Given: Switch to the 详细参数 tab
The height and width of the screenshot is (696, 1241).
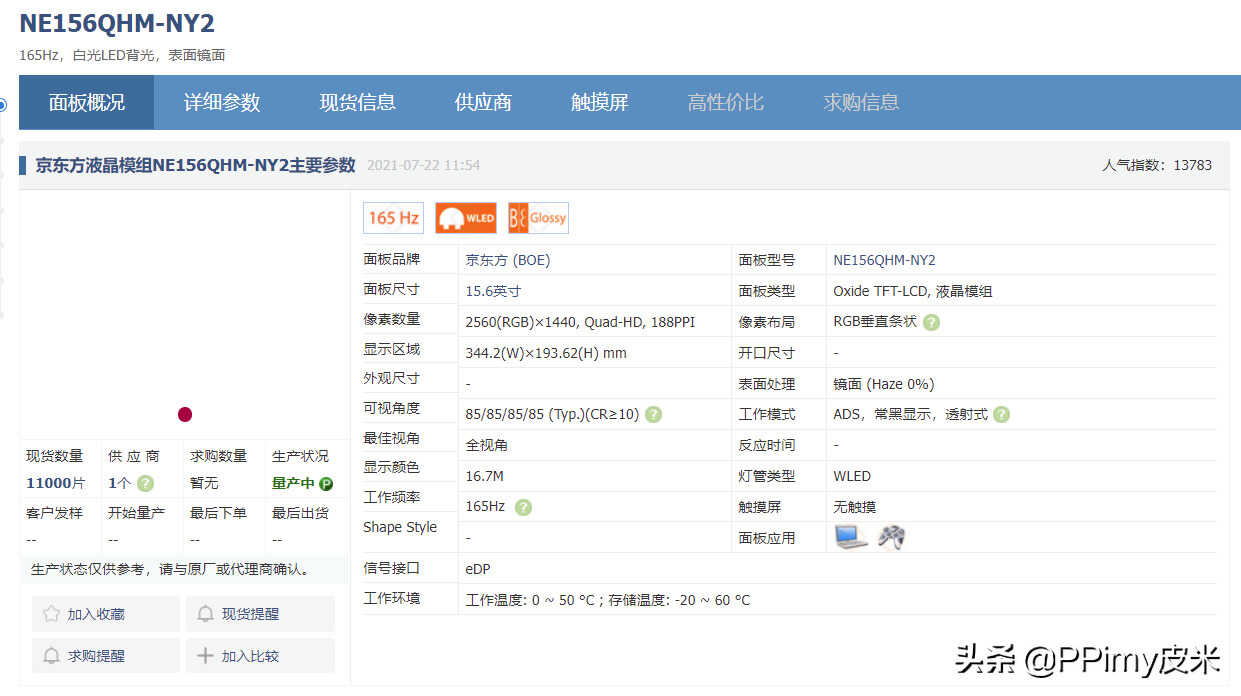Looking at the screenshot, I should [222, 102].
